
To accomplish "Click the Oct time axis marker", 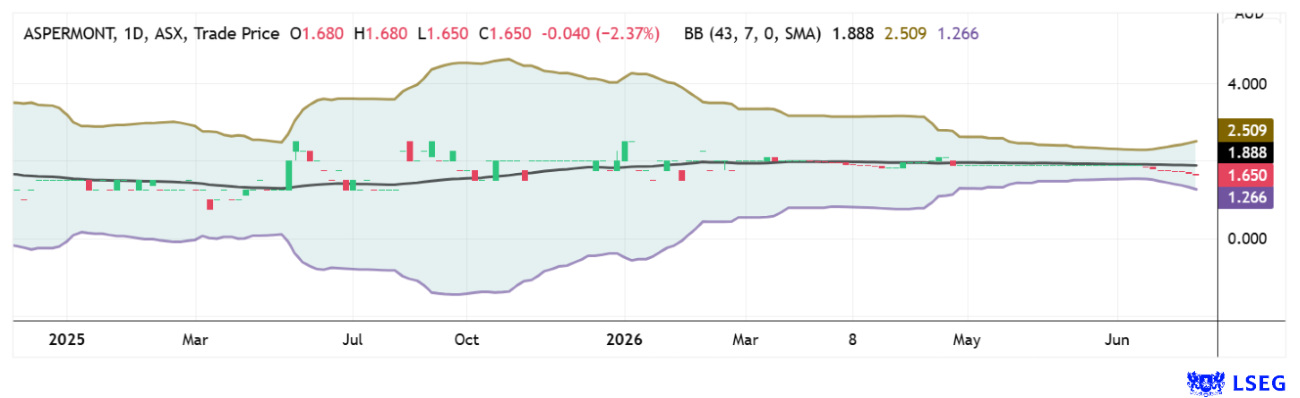I will [x=467, y=340].
